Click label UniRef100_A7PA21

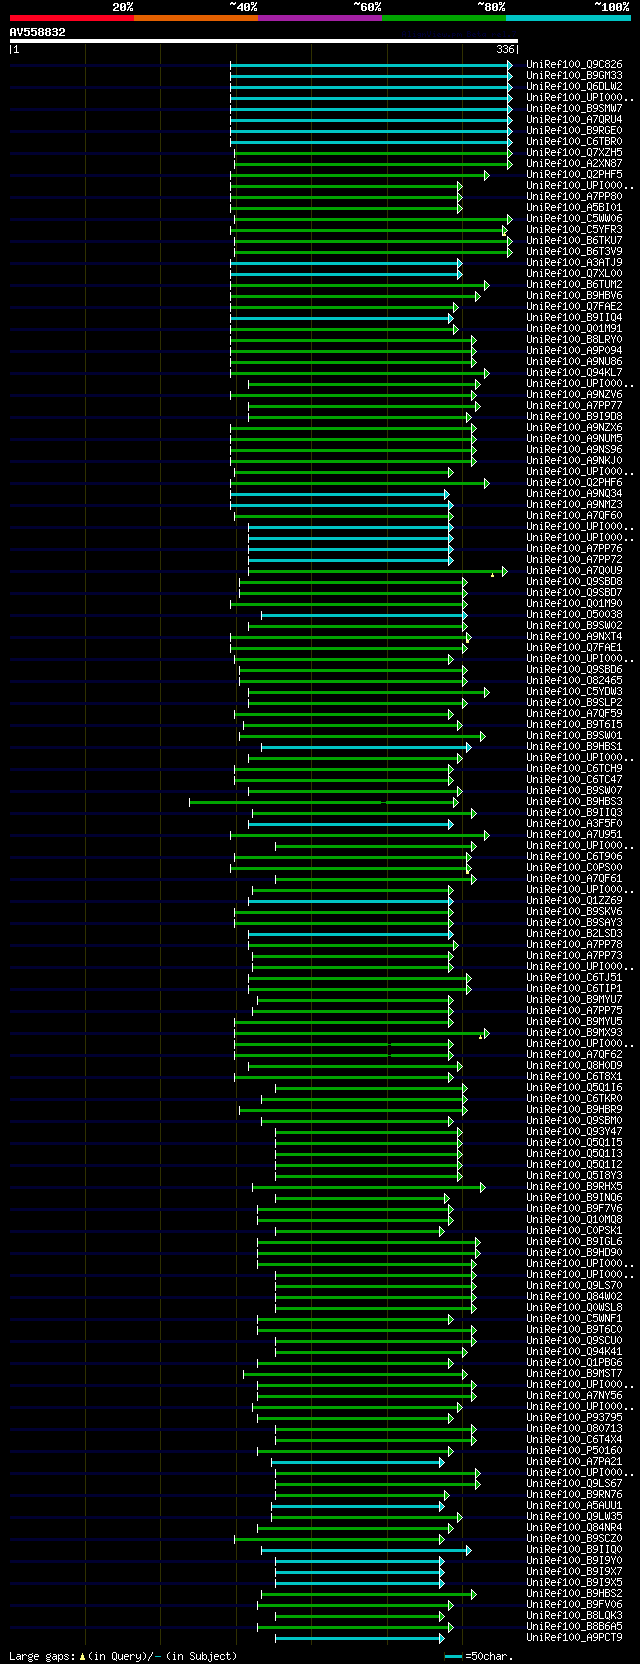[574, 1462]
